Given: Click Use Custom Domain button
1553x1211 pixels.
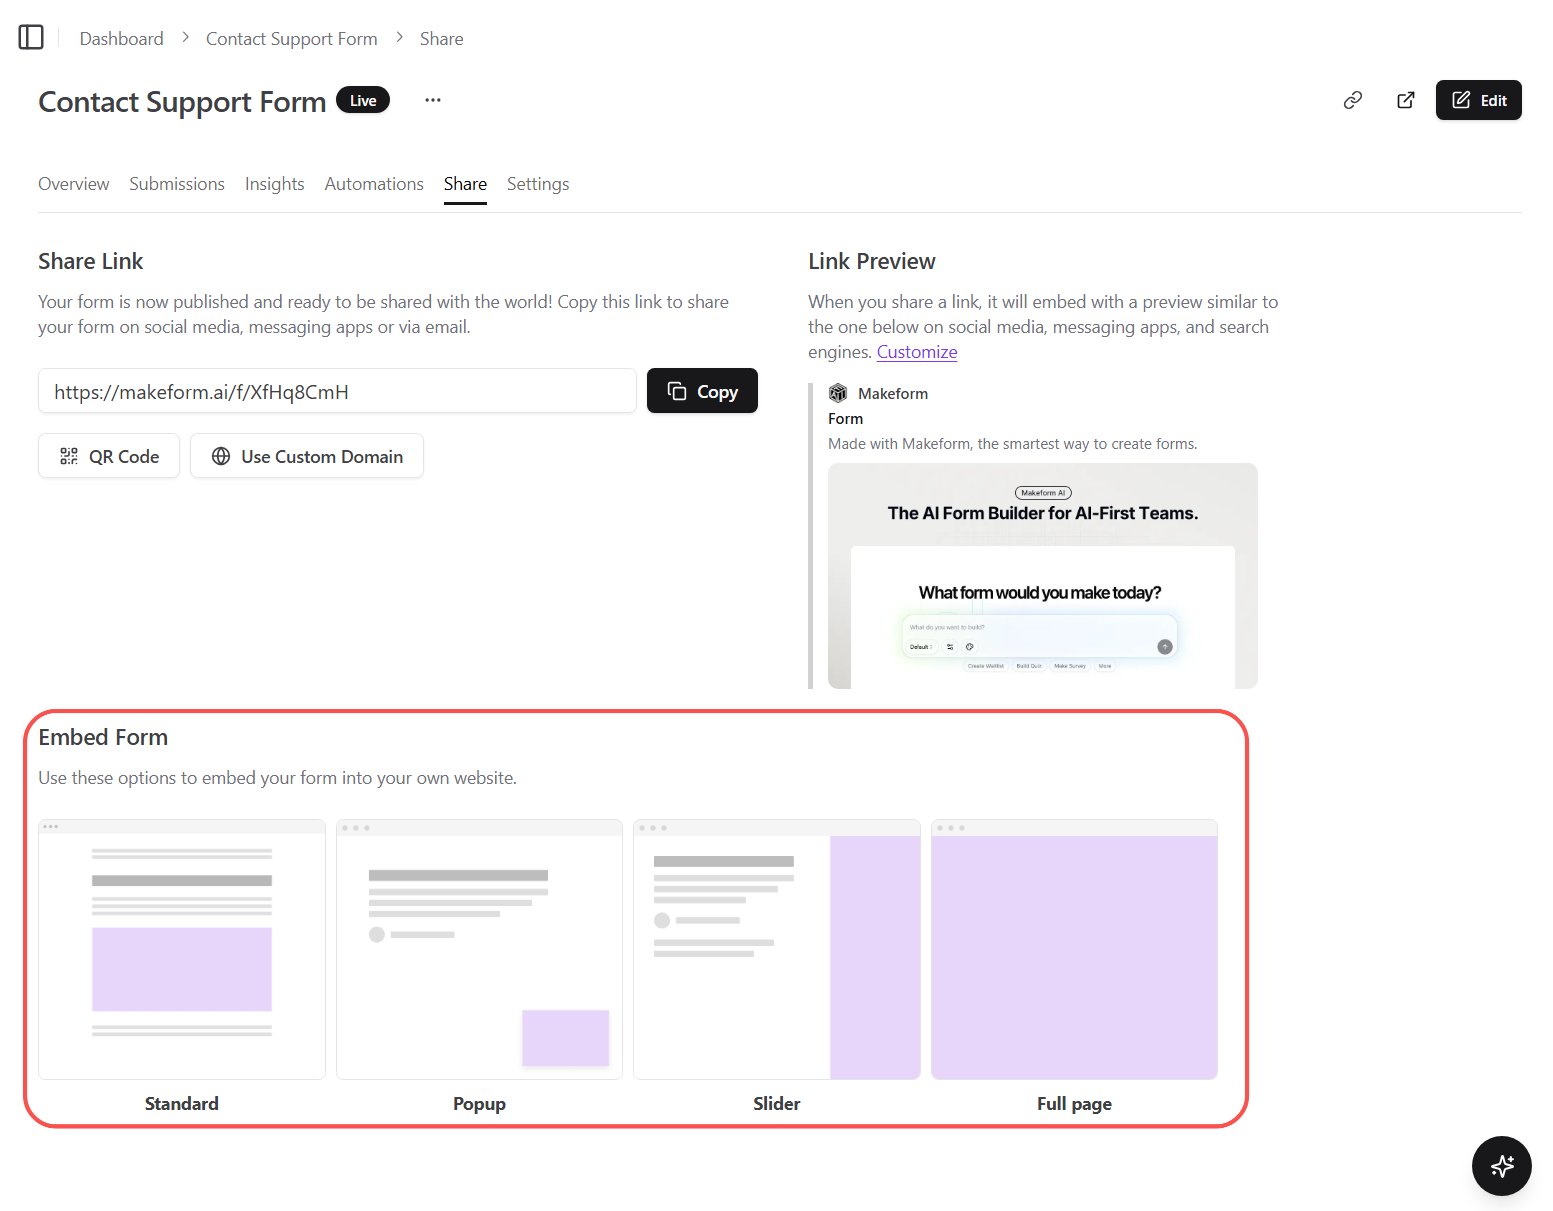Looking at the screenshot, I should point(307,456).
